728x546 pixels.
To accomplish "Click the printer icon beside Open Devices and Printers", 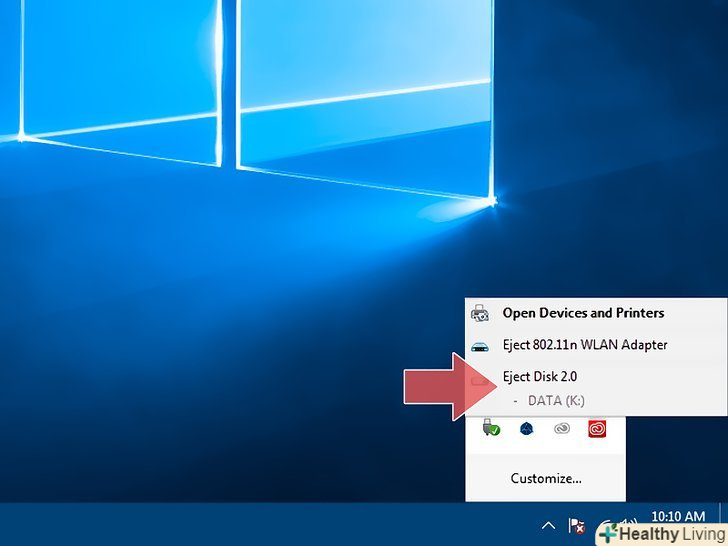I will click(x=480, y=313).
